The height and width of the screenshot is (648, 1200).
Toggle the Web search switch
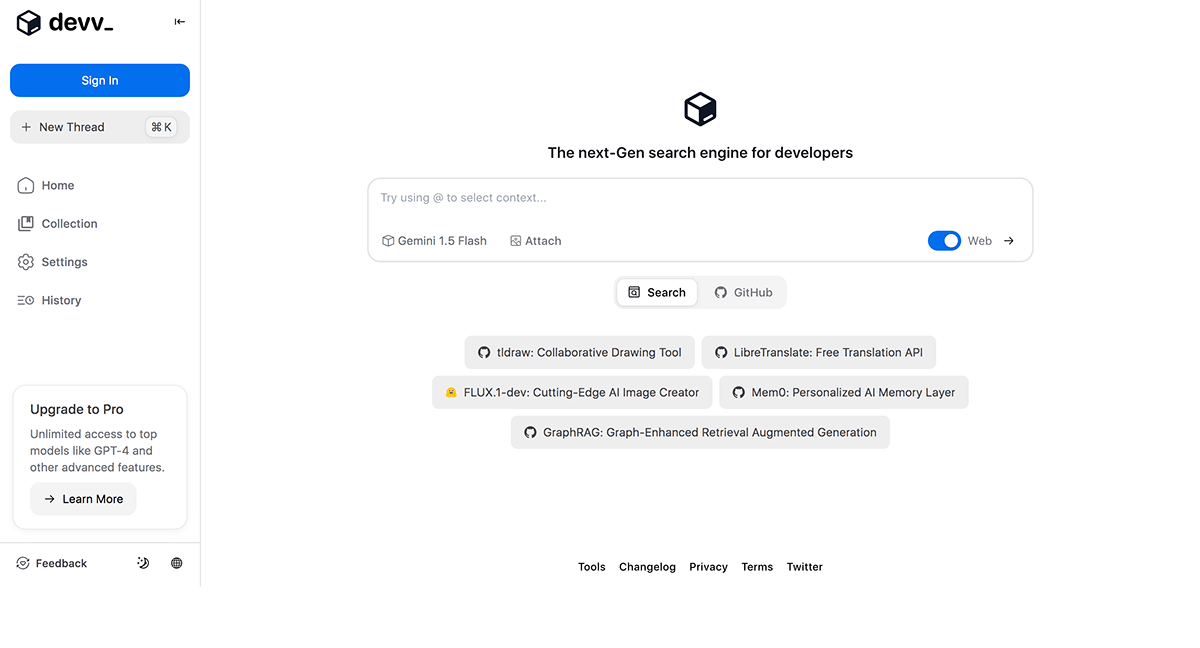coord(944,241)
